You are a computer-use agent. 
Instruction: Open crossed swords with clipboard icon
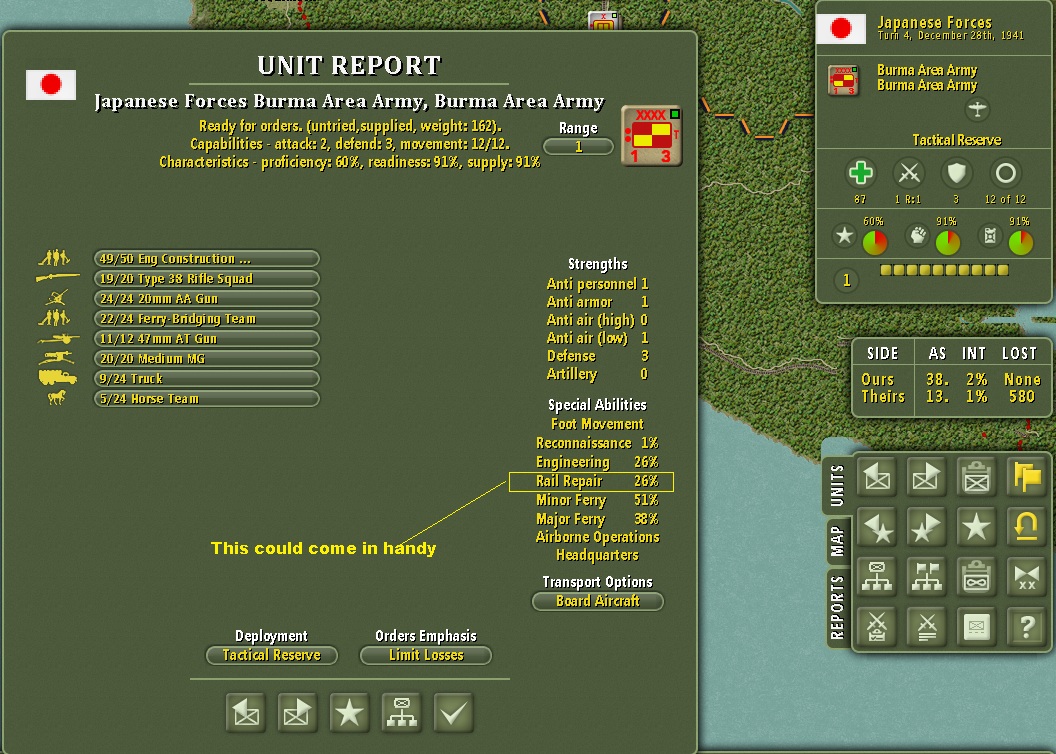click(877, 627)
